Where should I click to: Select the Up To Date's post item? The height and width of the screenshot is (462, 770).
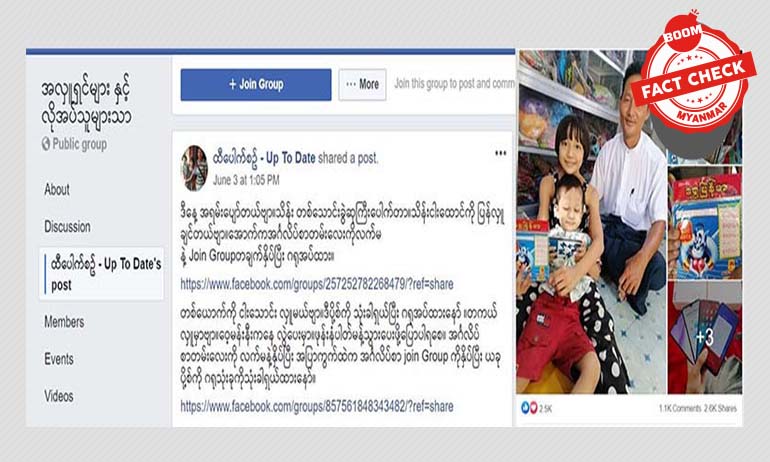102,274
